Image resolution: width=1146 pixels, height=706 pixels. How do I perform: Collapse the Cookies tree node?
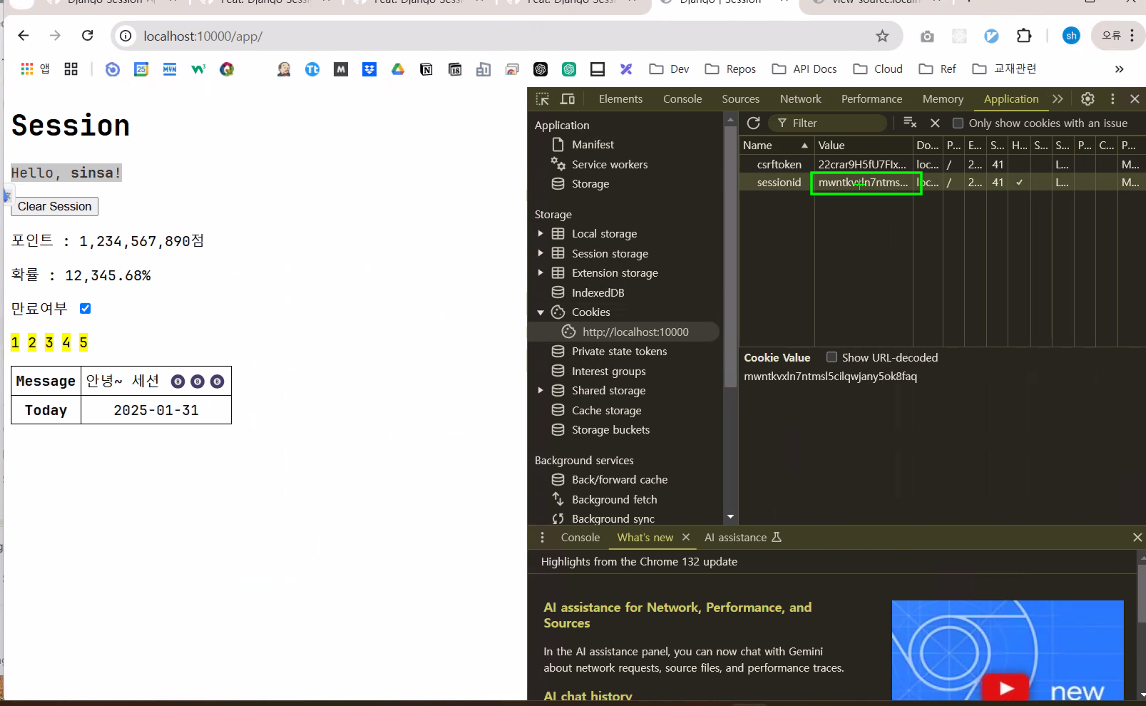(x=541, y=312)
